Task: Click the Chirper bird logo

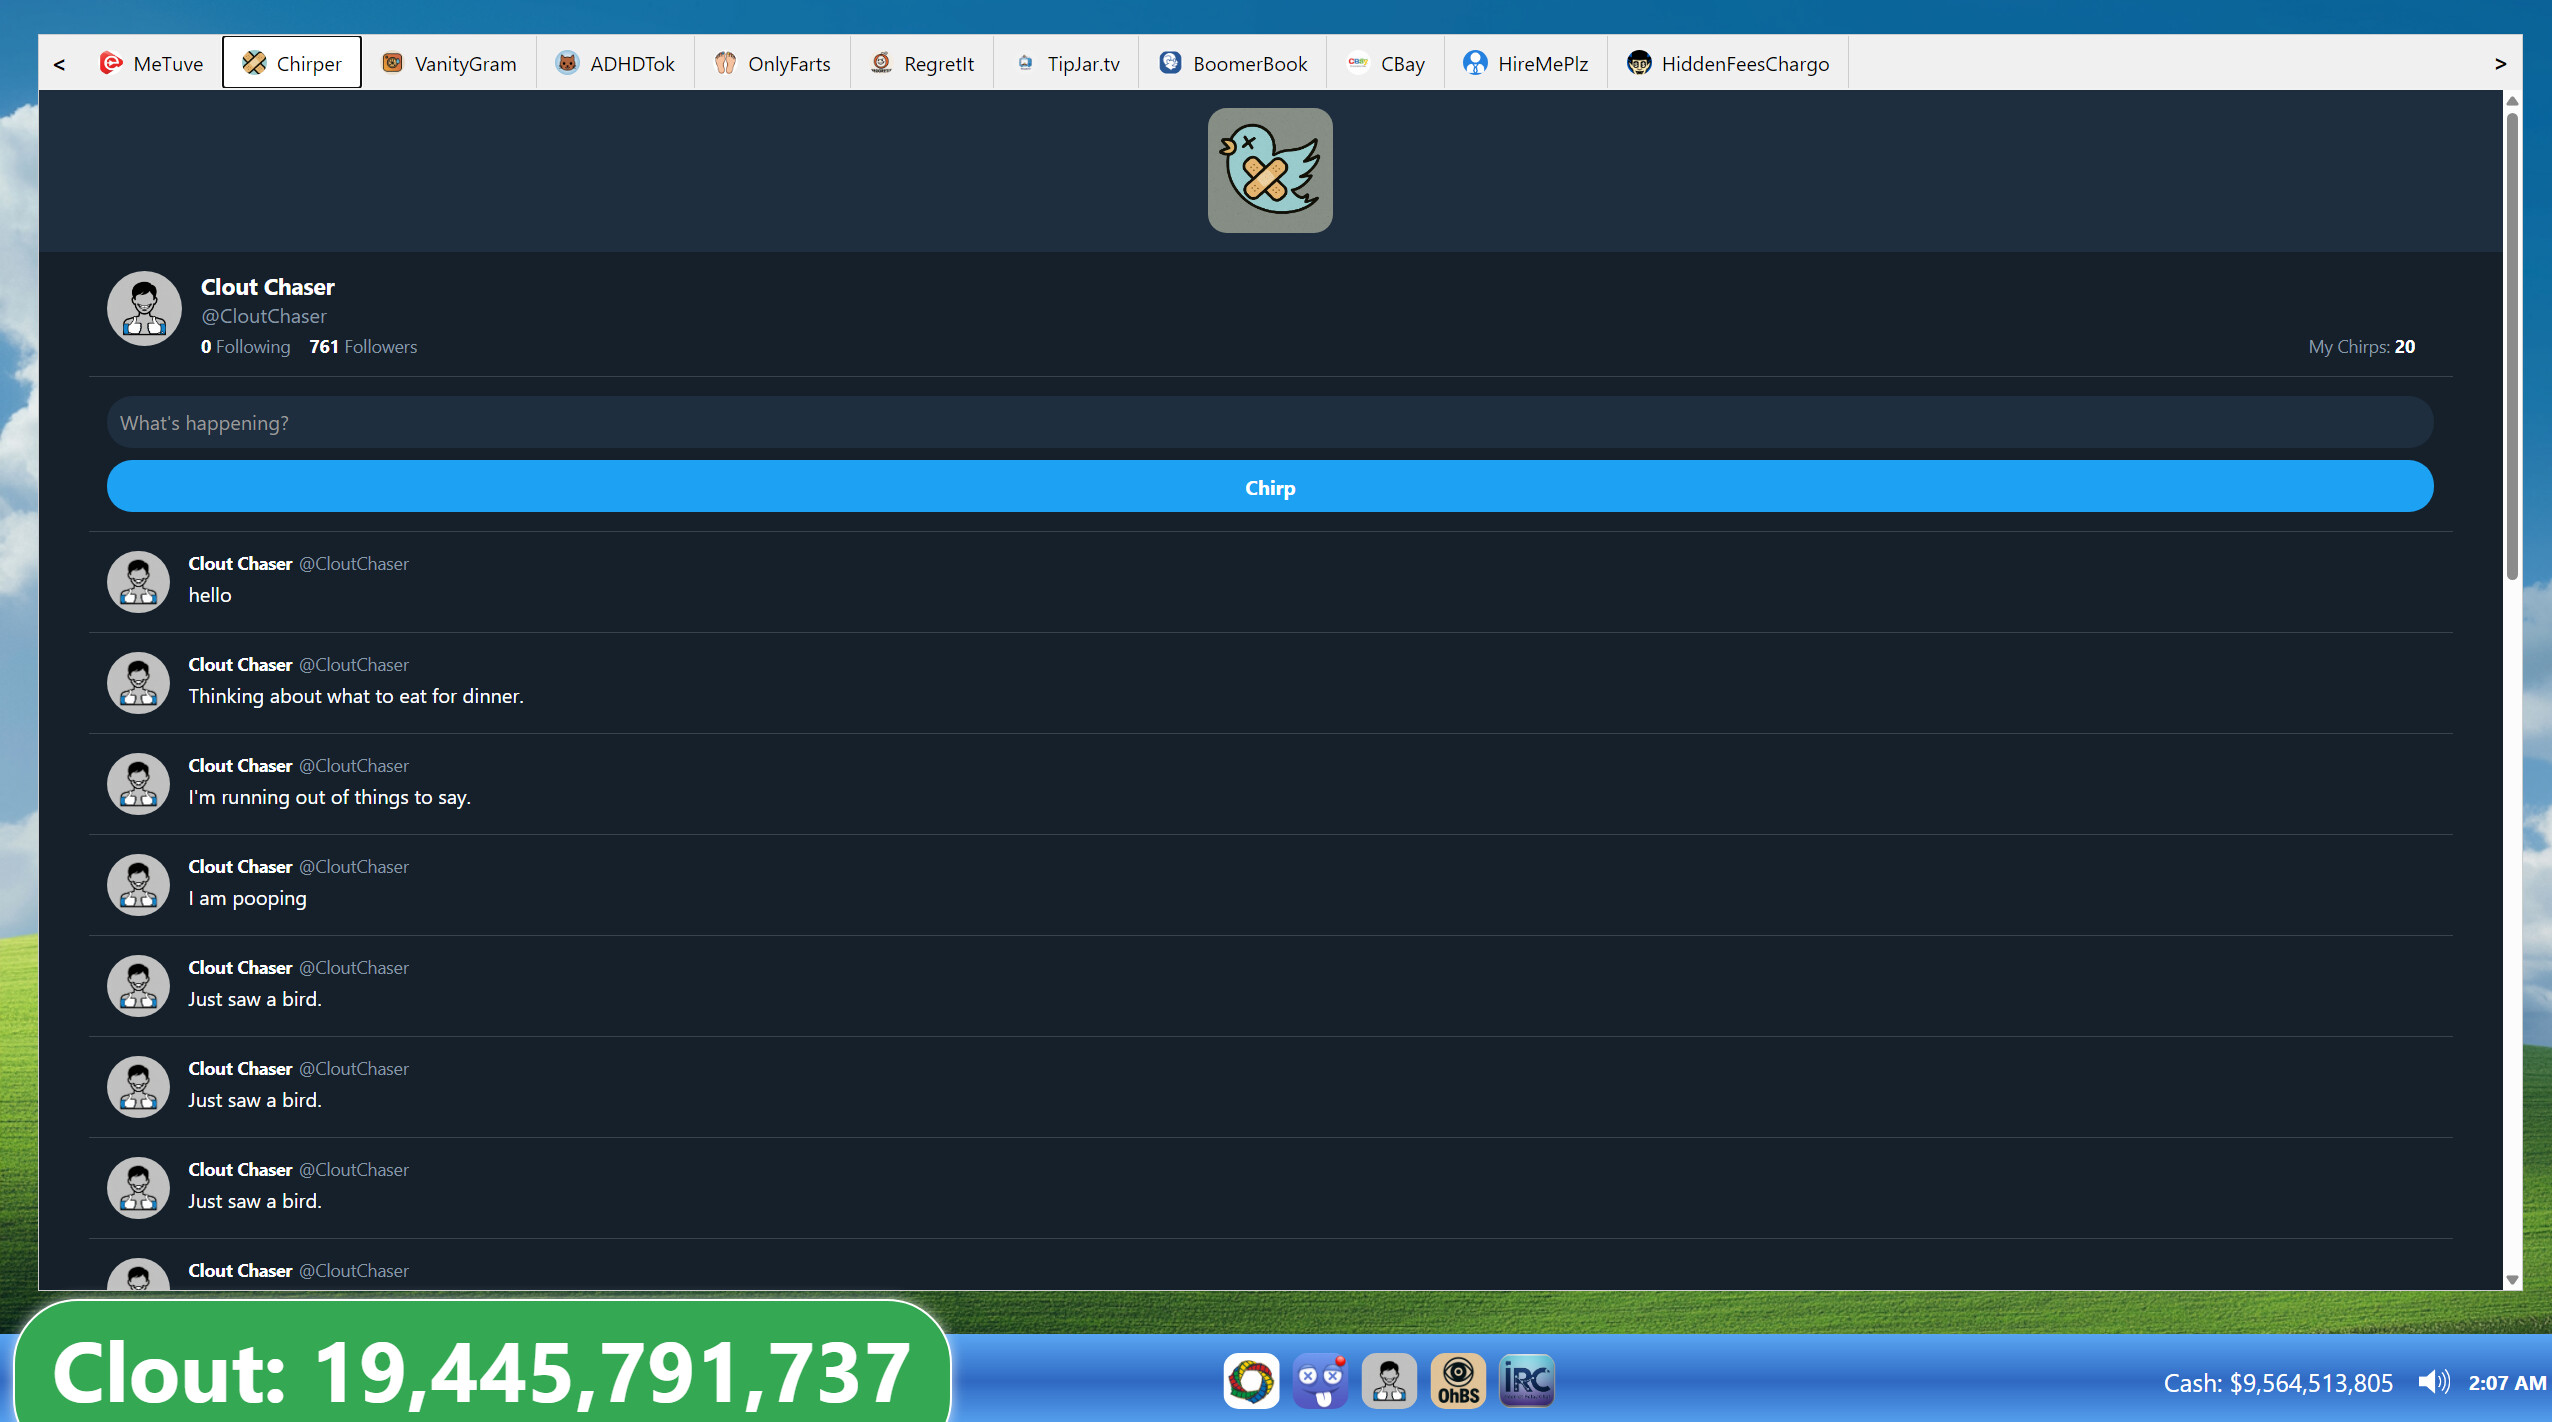Action: pos(1269,170)
